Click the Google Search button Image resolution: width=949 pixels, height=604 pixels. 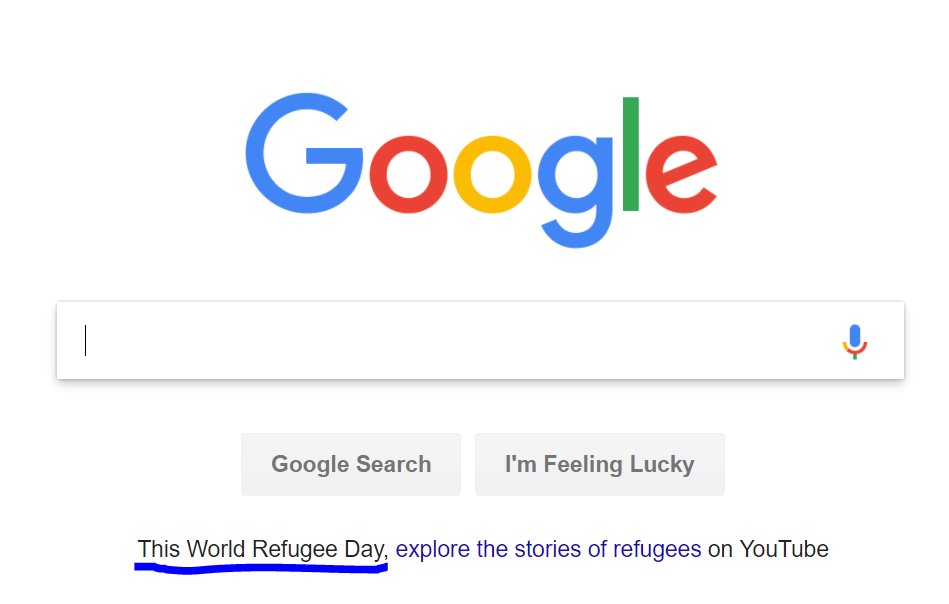click(351, 464)
